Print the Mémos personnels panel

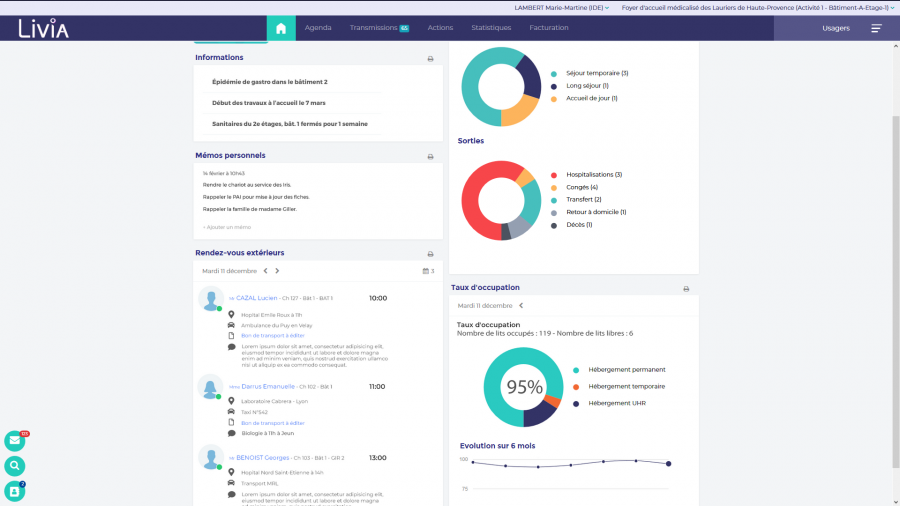430,157
